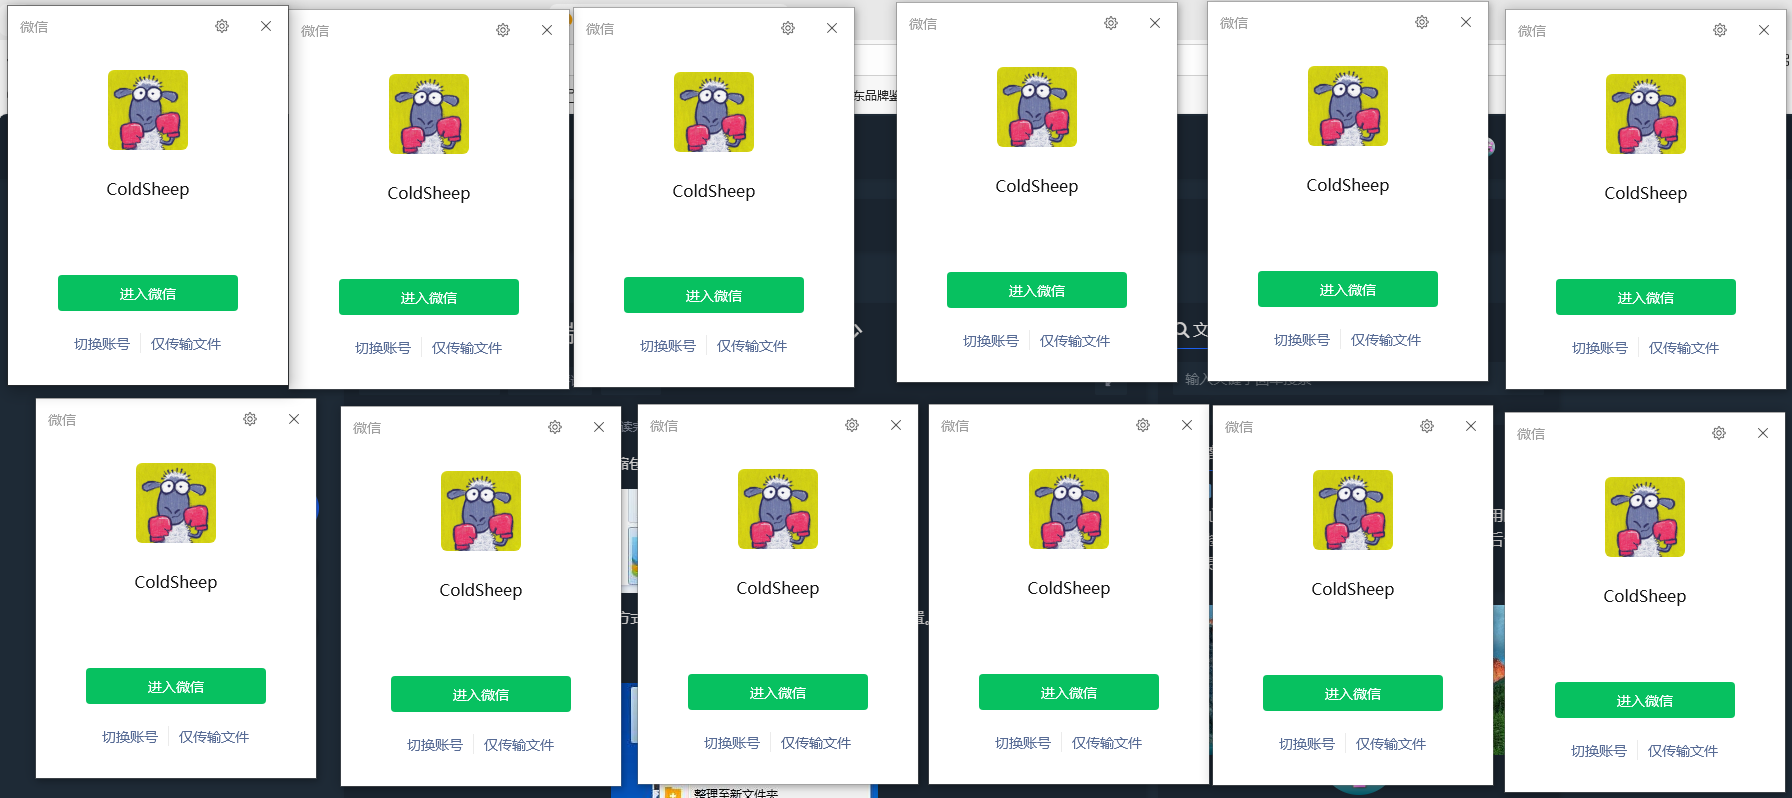Screen dimensions: 1792x798
Task: Click 进入微信 in the bottom-right WeChat window
Action: pyautogui.click(x=1645, y=700)
